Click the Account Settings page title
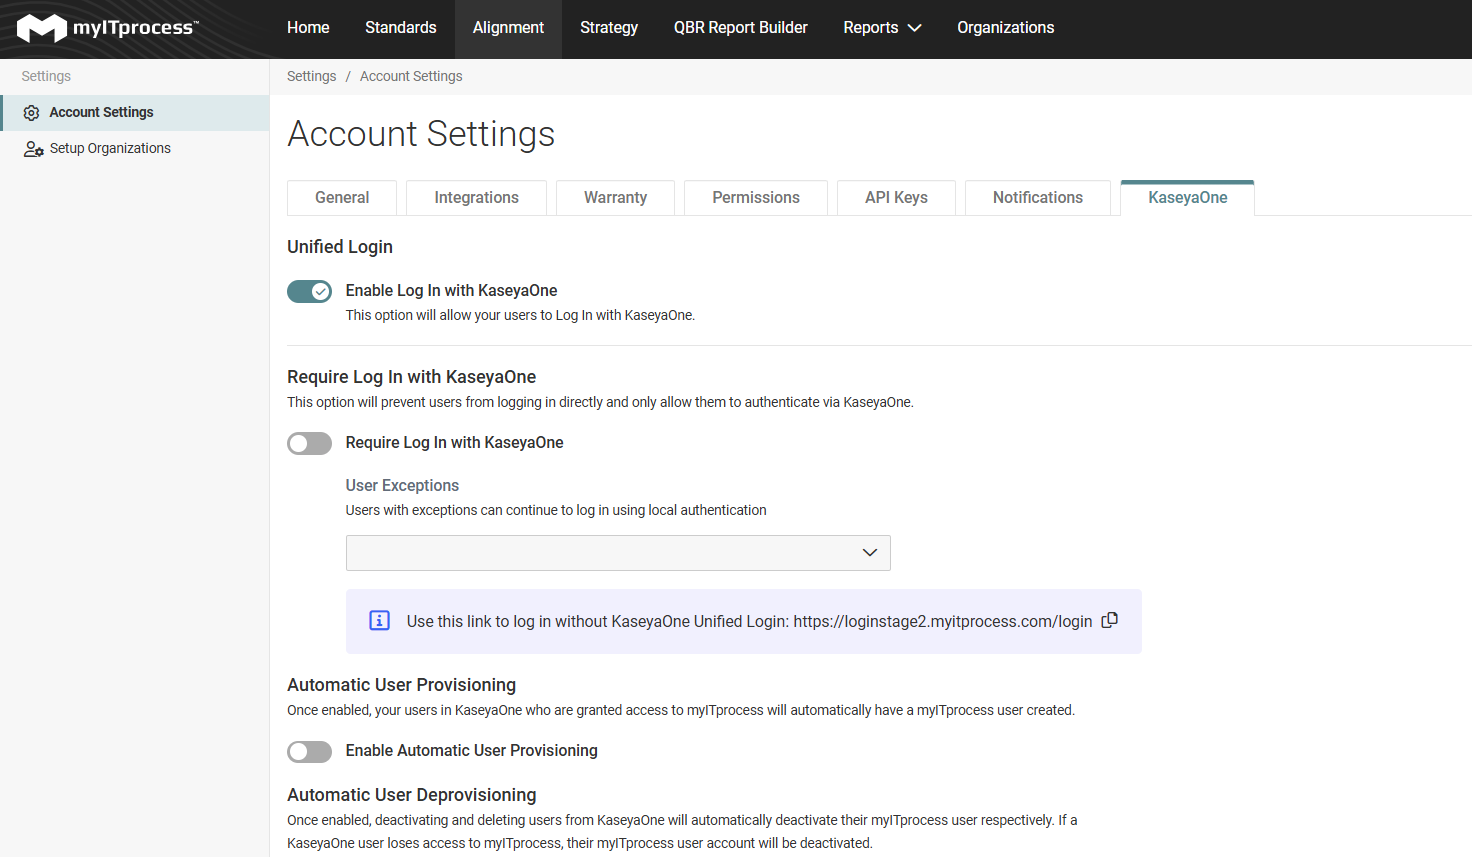The height and width of the screenshot is (857, 1472). [x=421, y=134]
